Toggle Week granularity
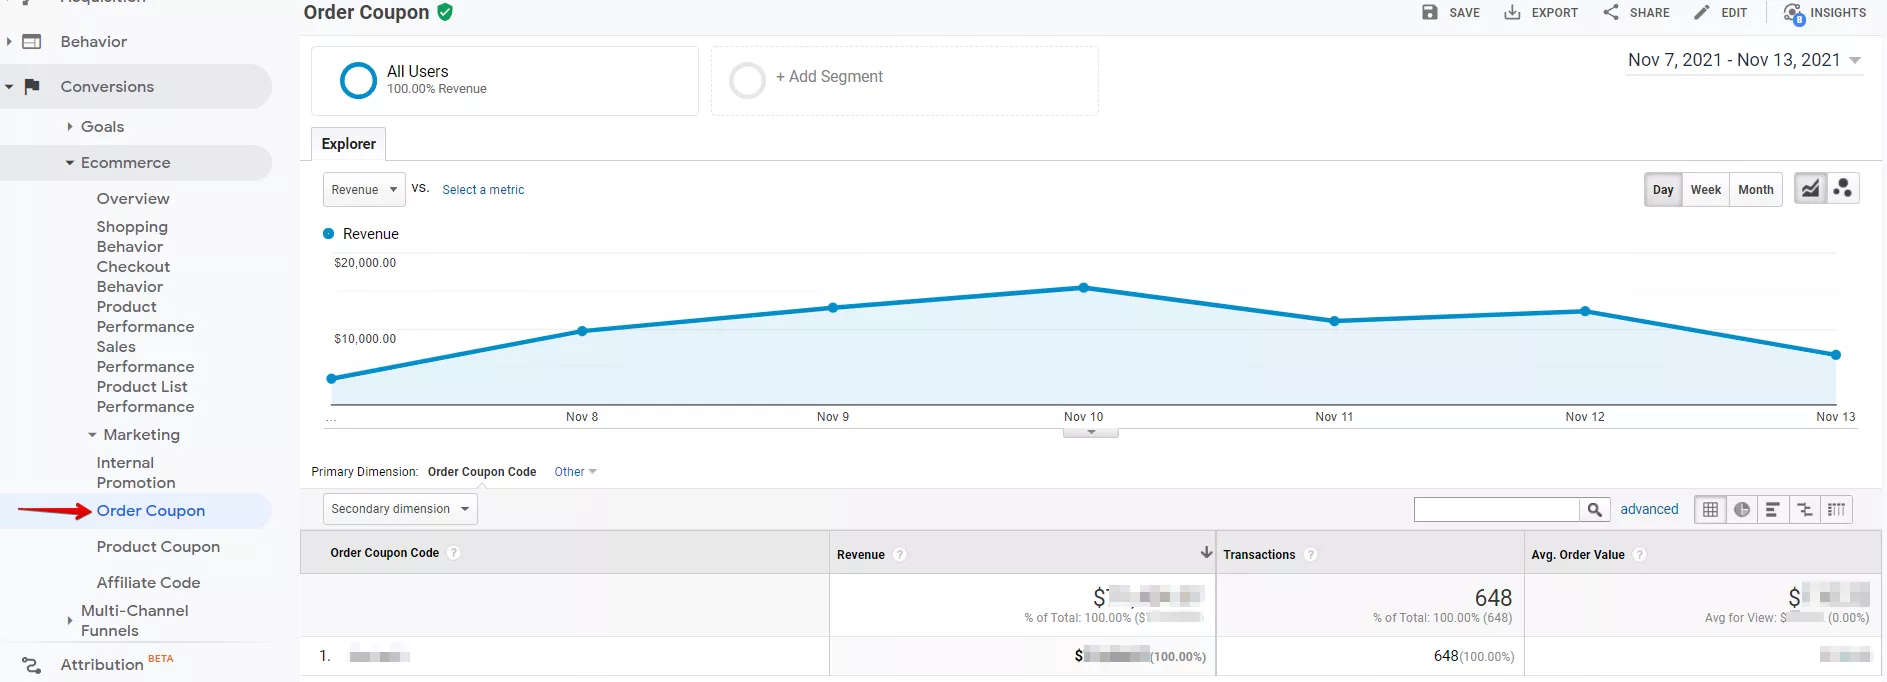 tap(1706, 190)
